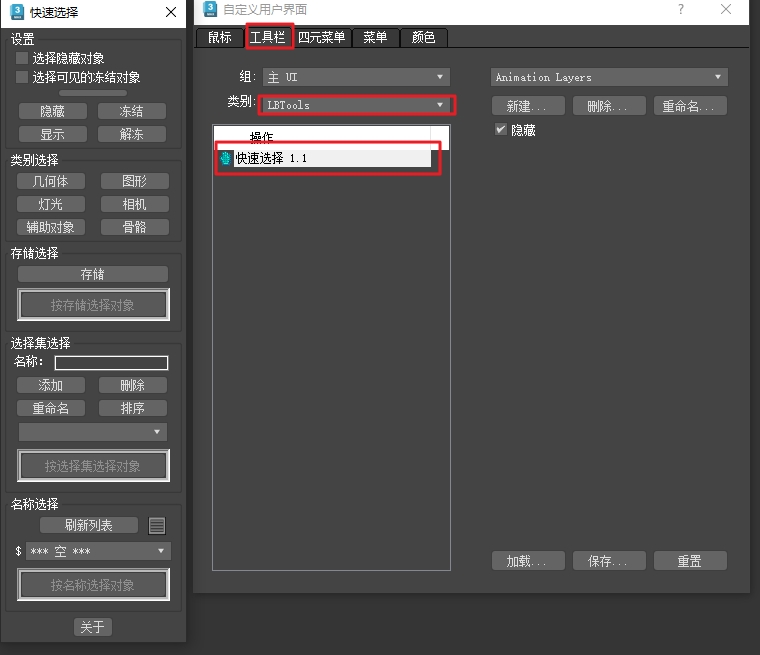Expand the Animation Layers dropdown

click(x=609, y=77)
